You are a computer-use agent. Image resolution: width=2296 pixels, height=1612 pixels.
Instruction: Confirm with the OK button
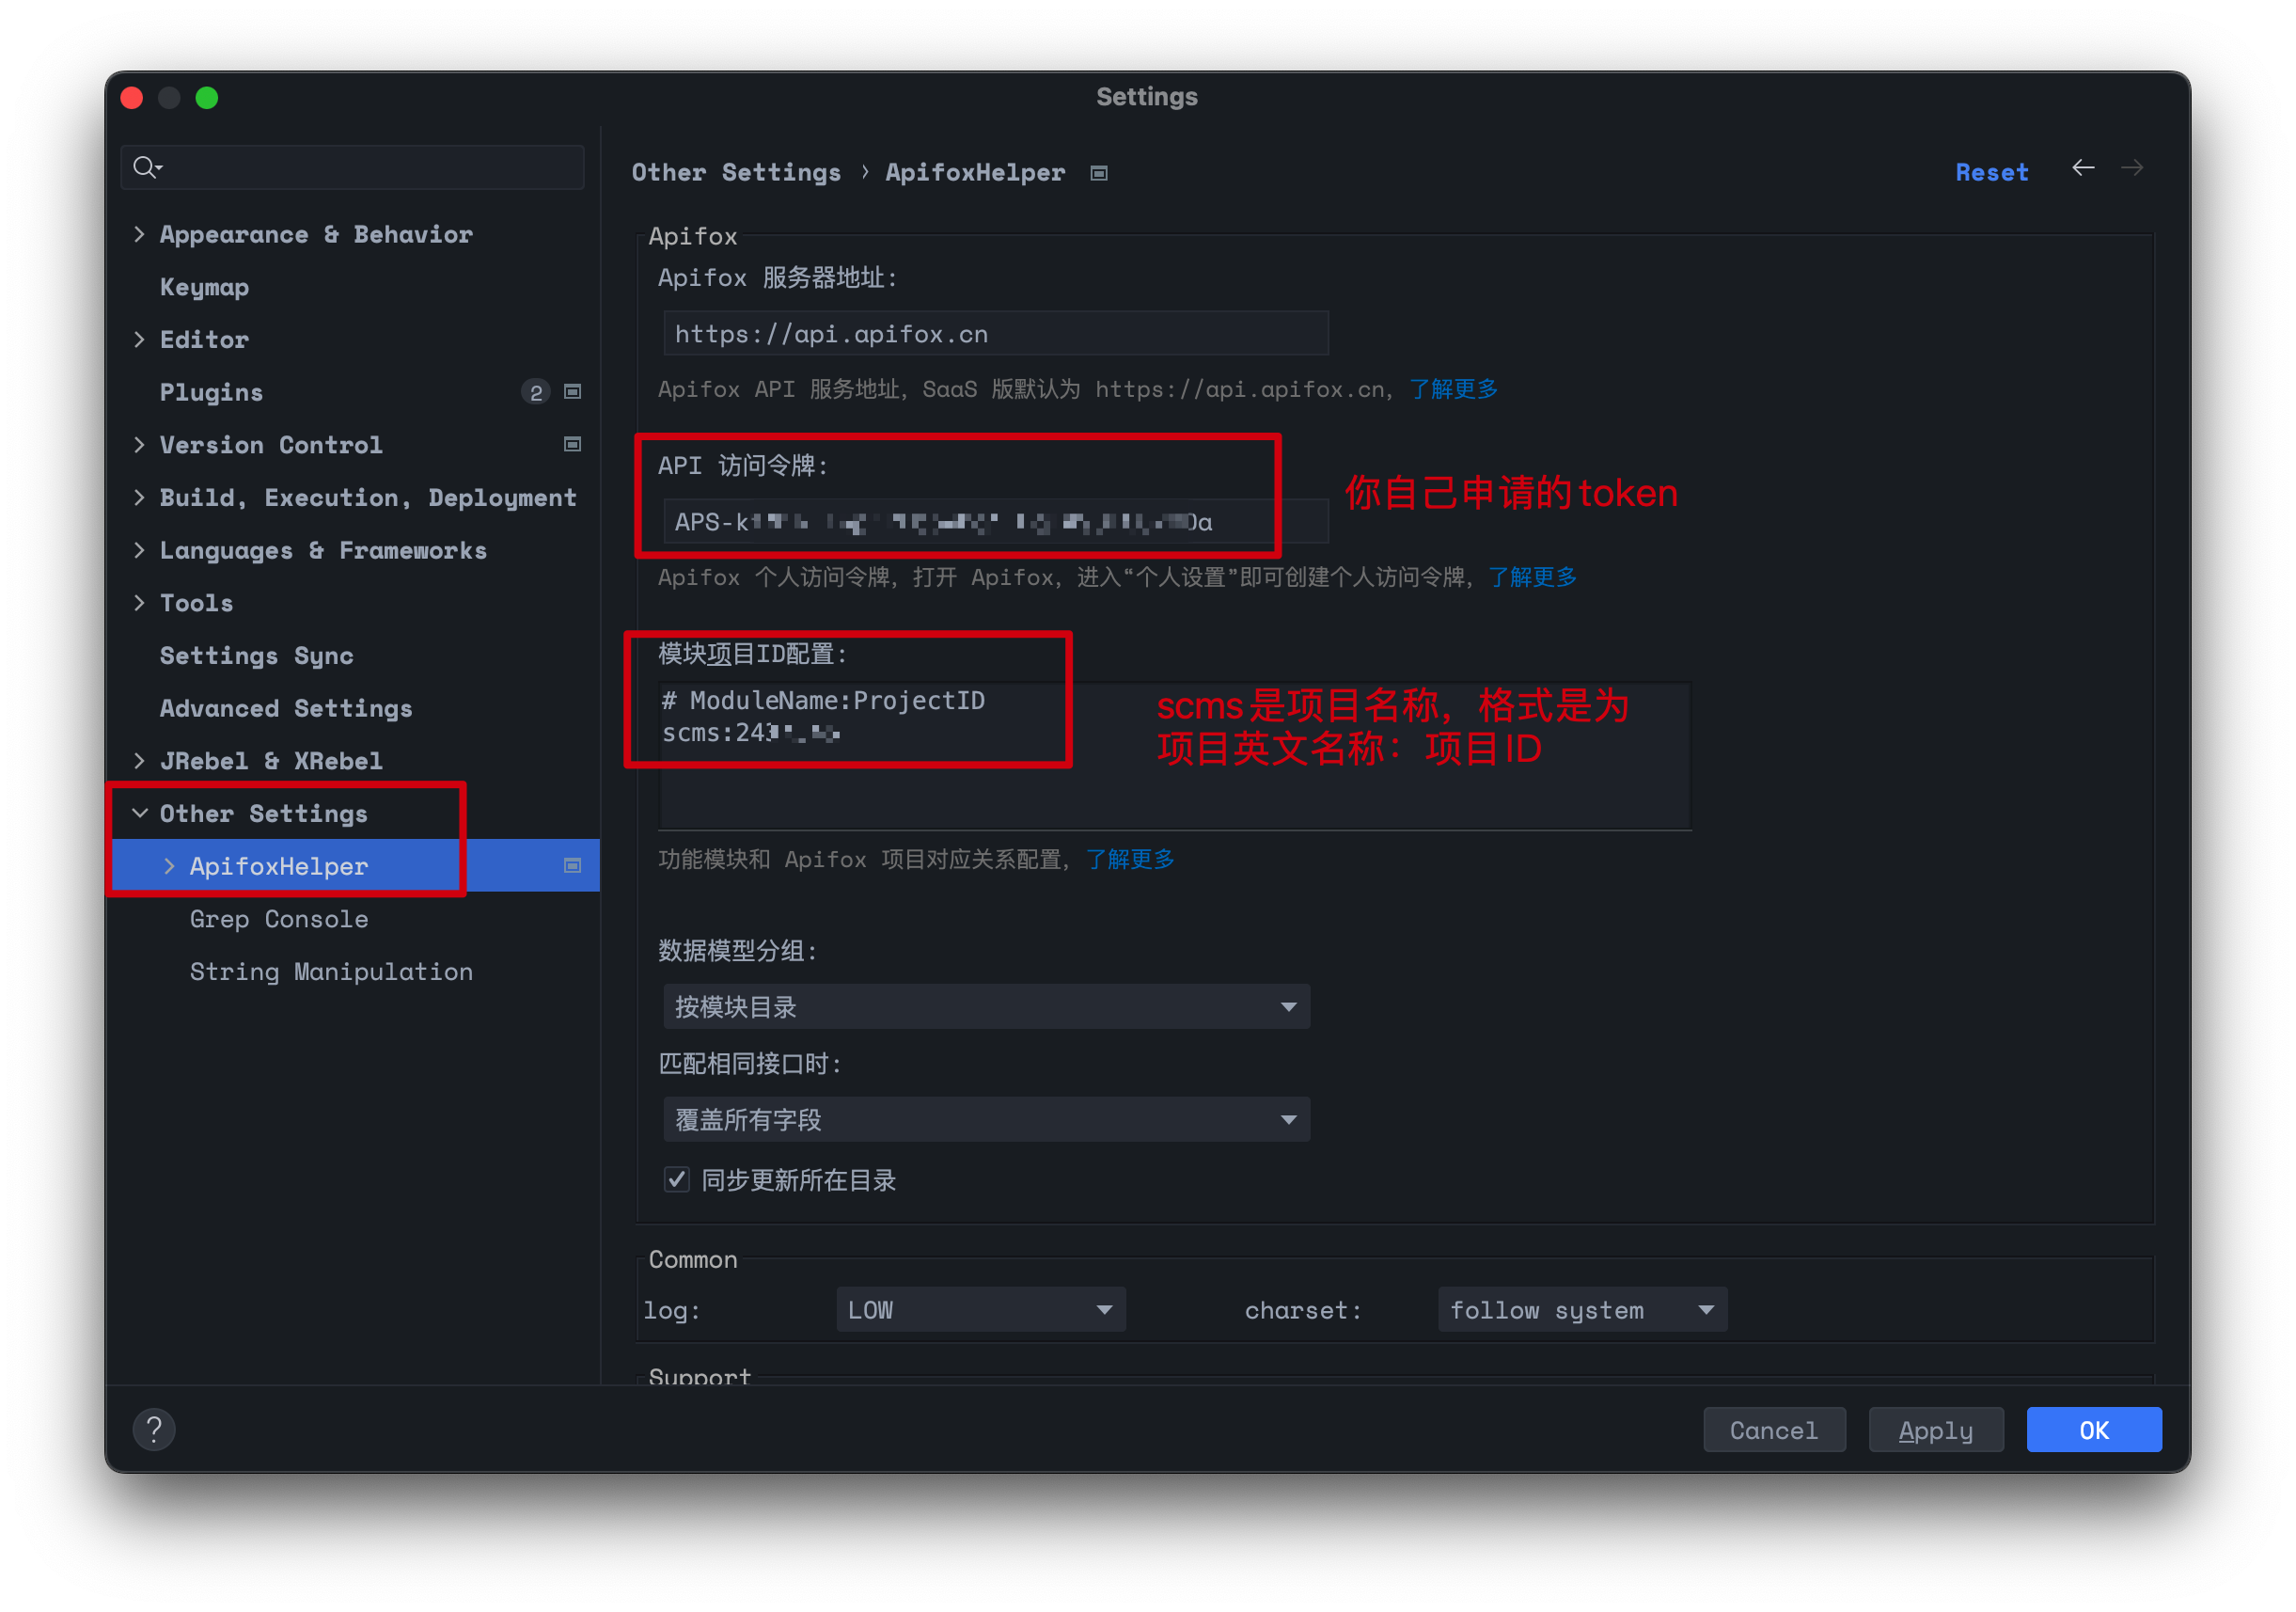2093,1429
